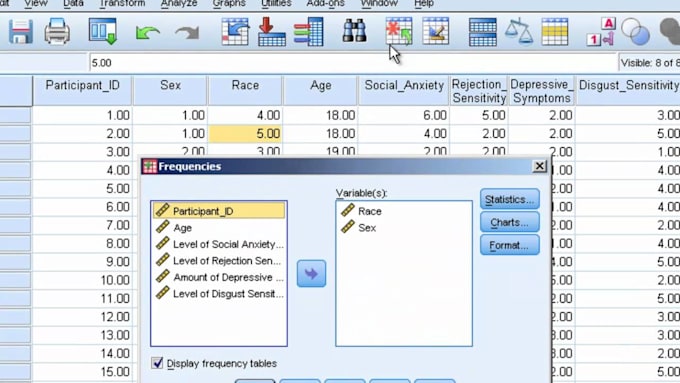Select Amount of Depressive variable
The width and height of the screenshot is (680, 383).
(219, 277)
